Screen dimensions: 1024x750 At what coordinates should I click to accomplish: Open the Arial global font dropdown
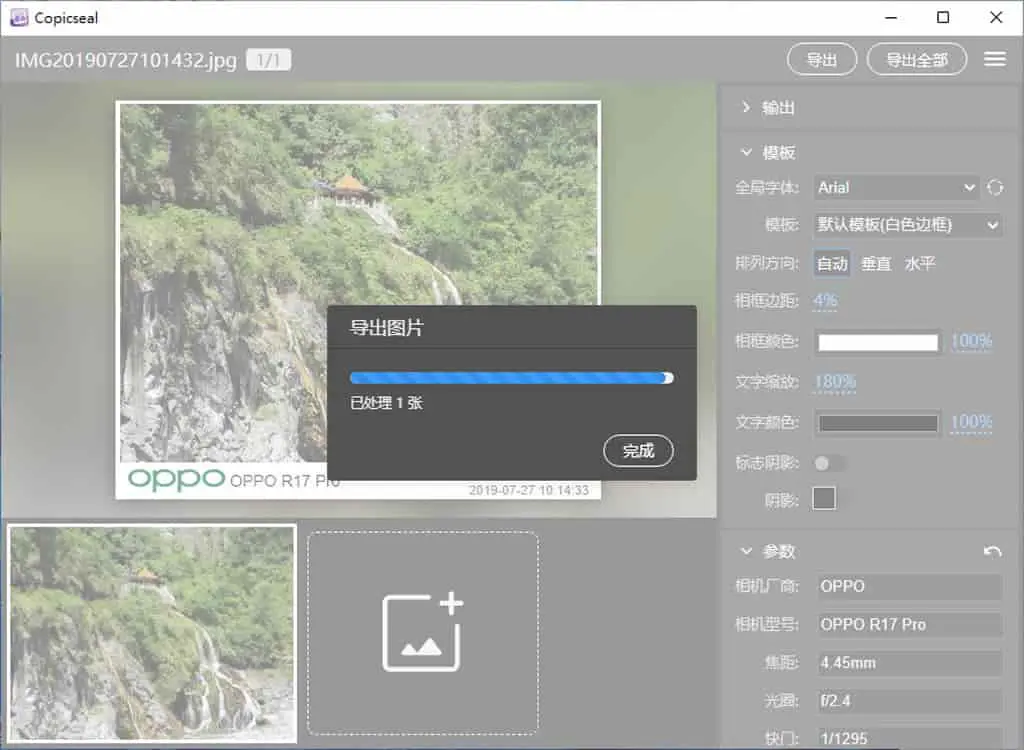pyautogui.click(x=895, y=188)
